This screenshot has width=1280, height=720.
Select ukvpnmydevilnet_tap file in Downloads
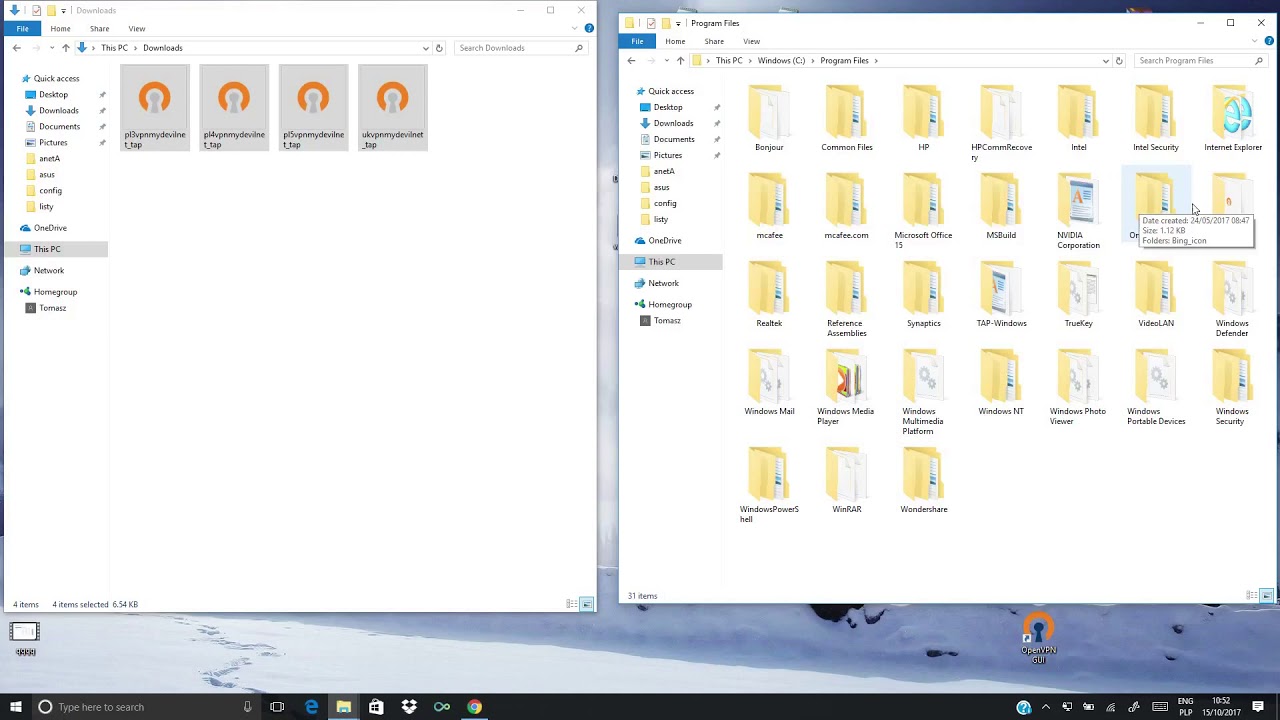point(392,108)
